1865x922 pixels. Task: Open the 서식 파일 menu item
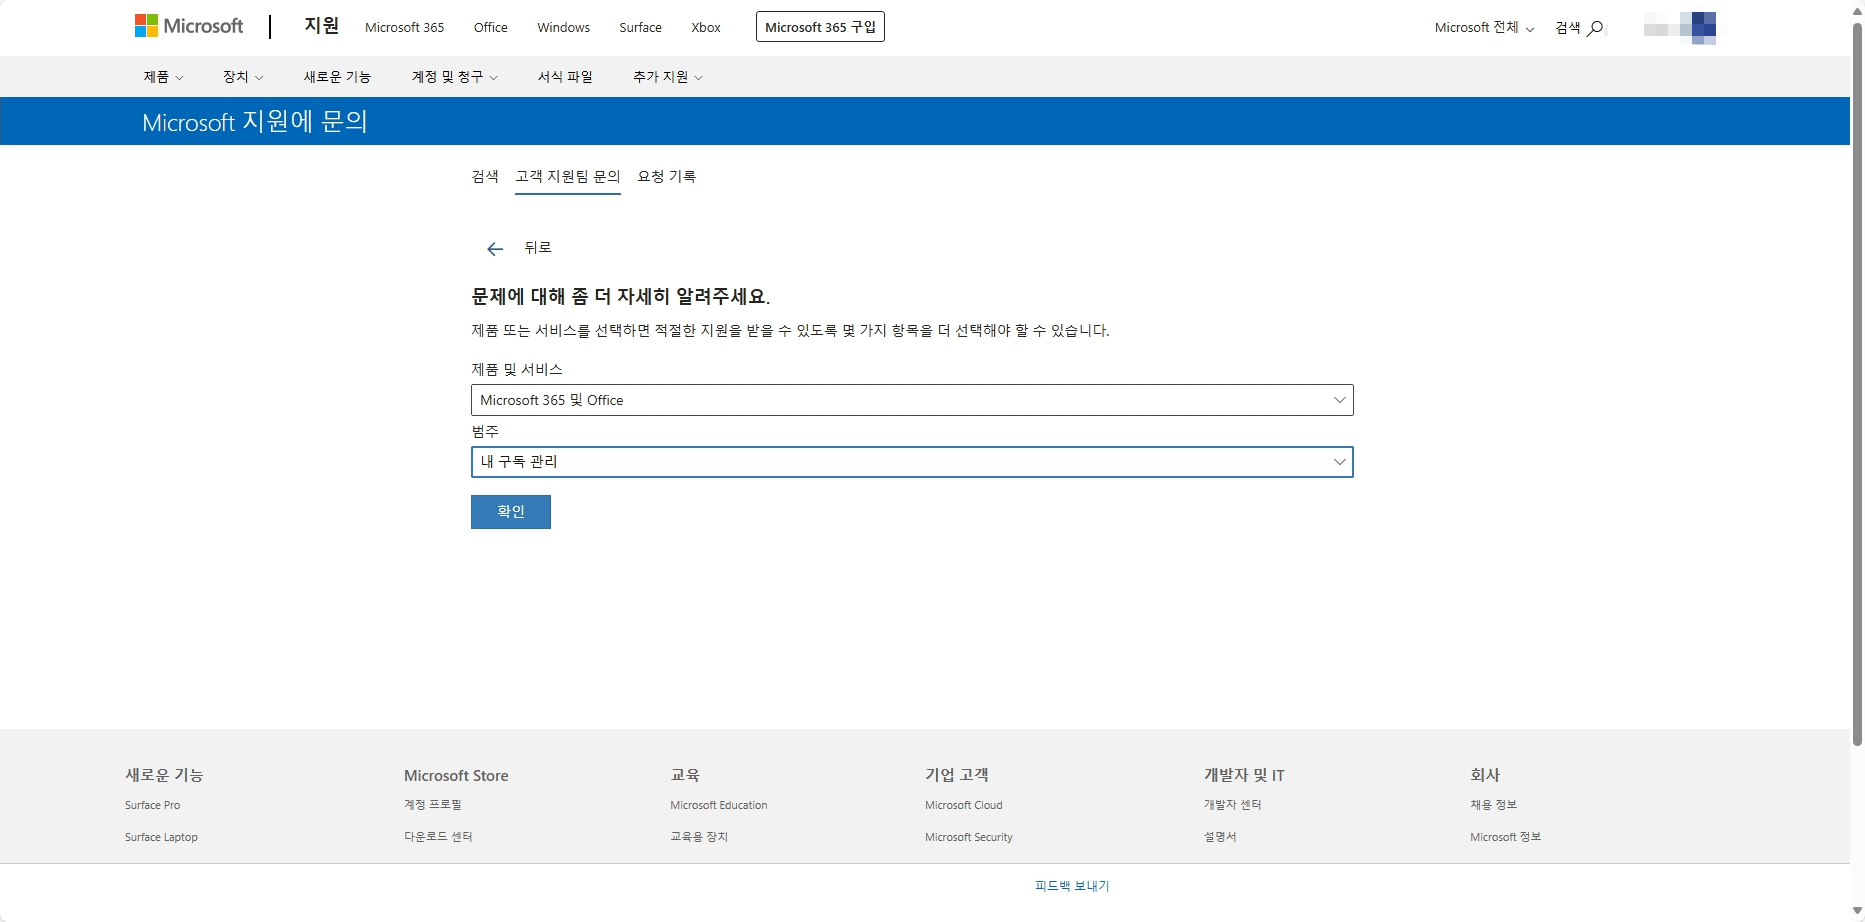pyautogui.click(x=565, y=77)
